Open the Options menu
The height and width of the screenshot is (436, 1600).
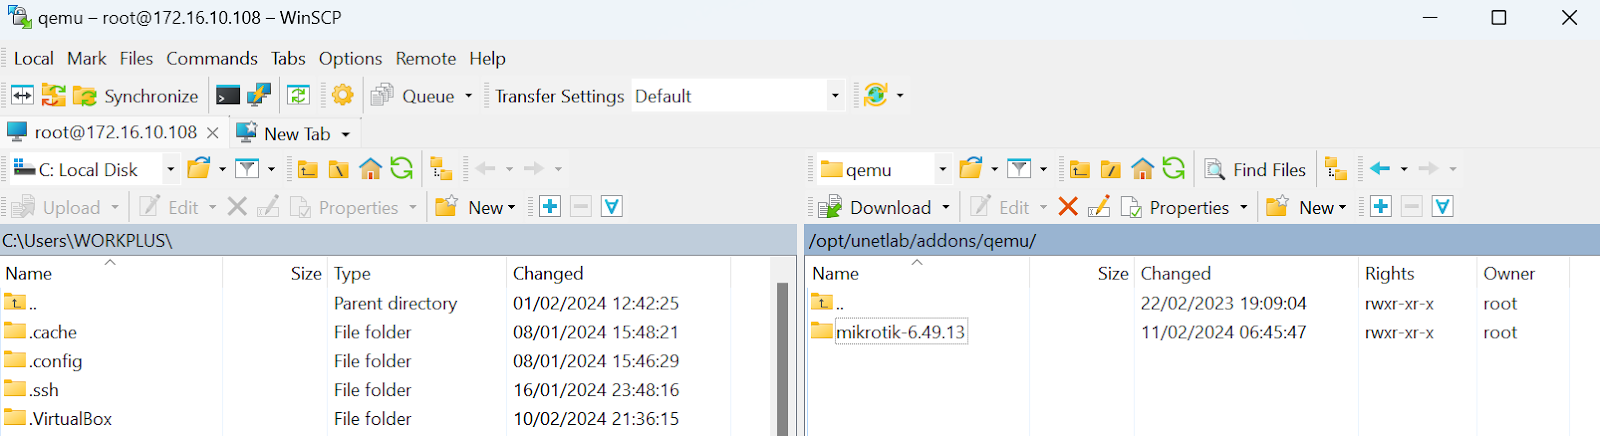click(350, 58)
